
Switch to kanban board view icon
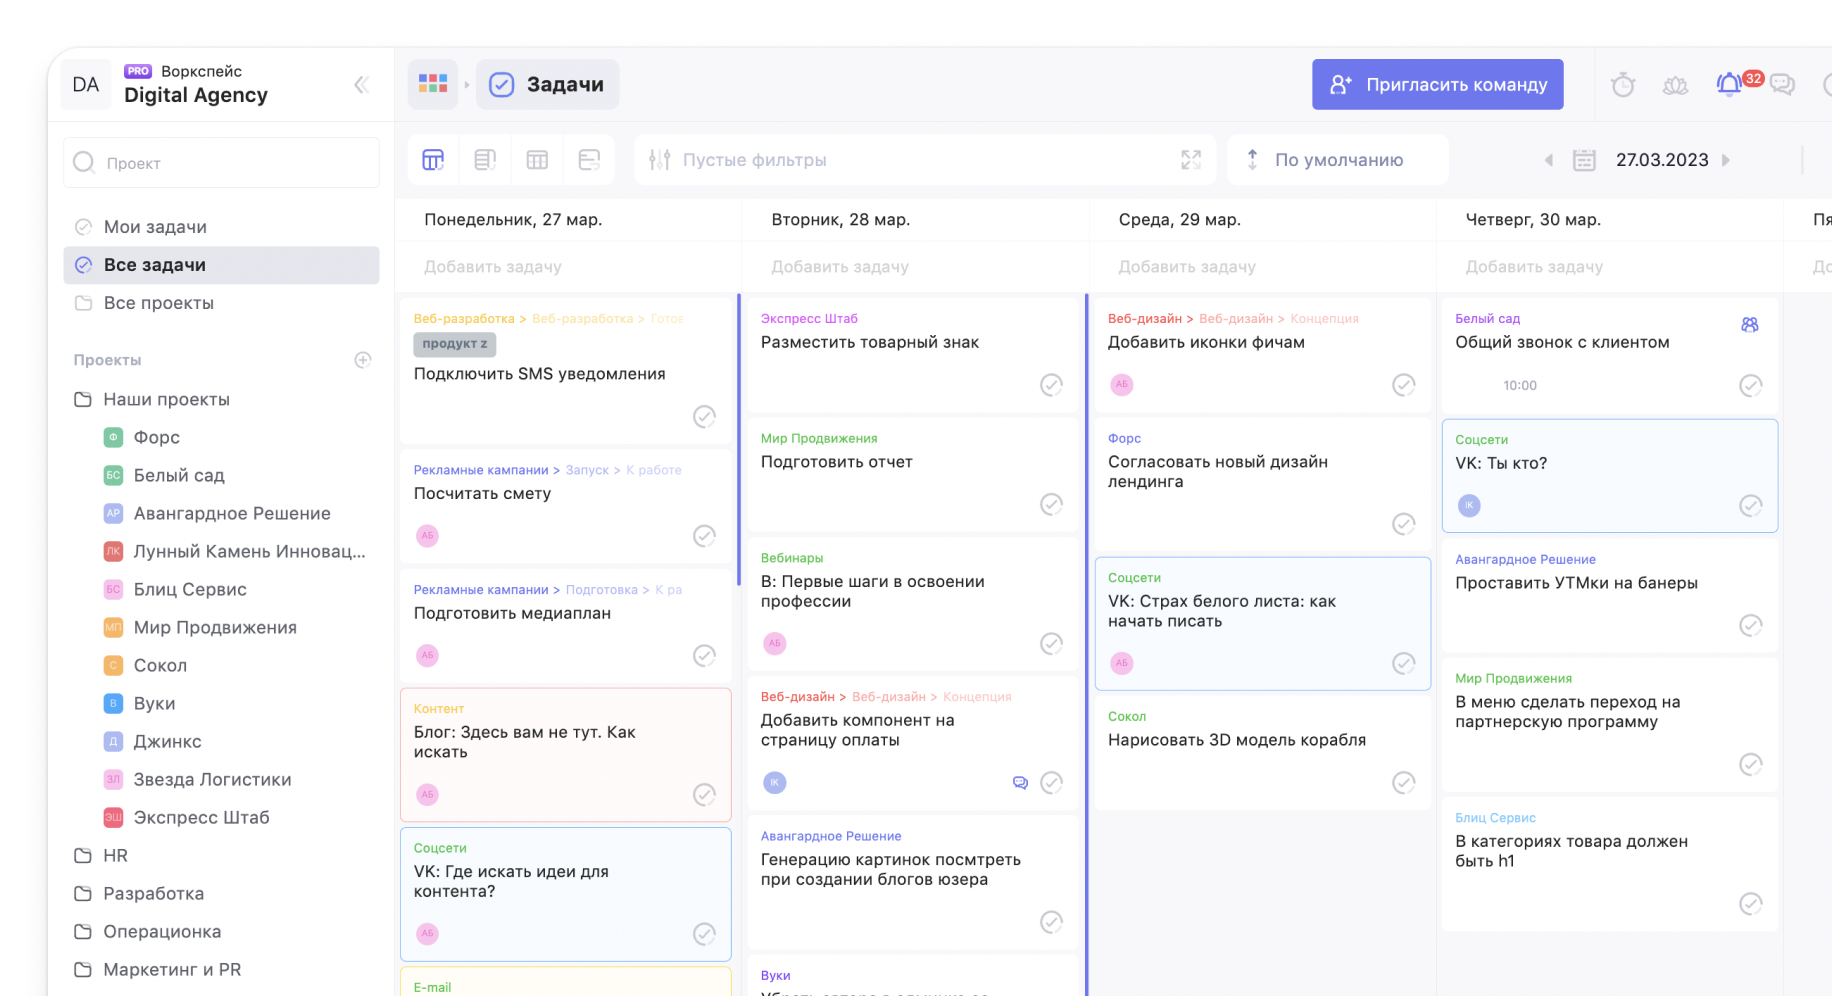pyautogui.click(x=433, y=160)
